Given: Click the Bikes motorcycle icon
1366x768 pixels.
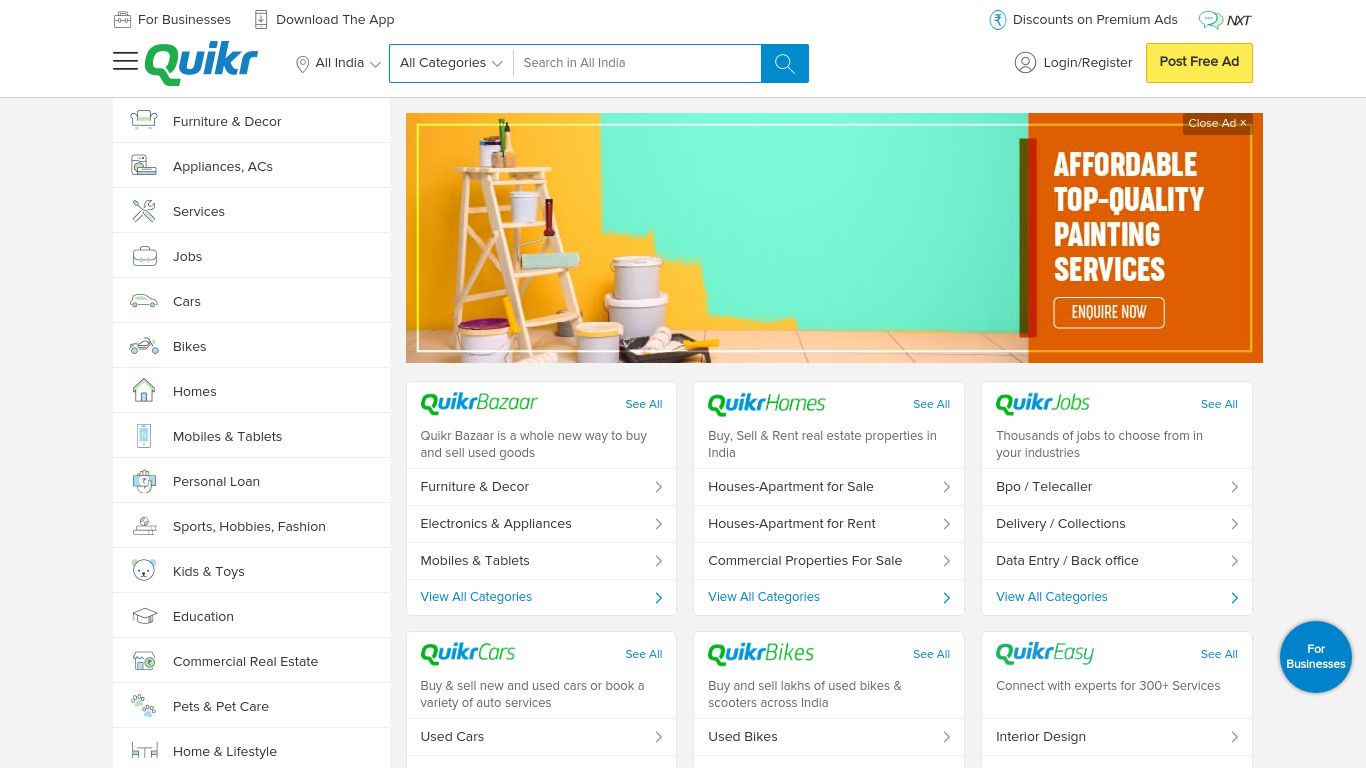Looking at the screenshot, I should (144, 346).
